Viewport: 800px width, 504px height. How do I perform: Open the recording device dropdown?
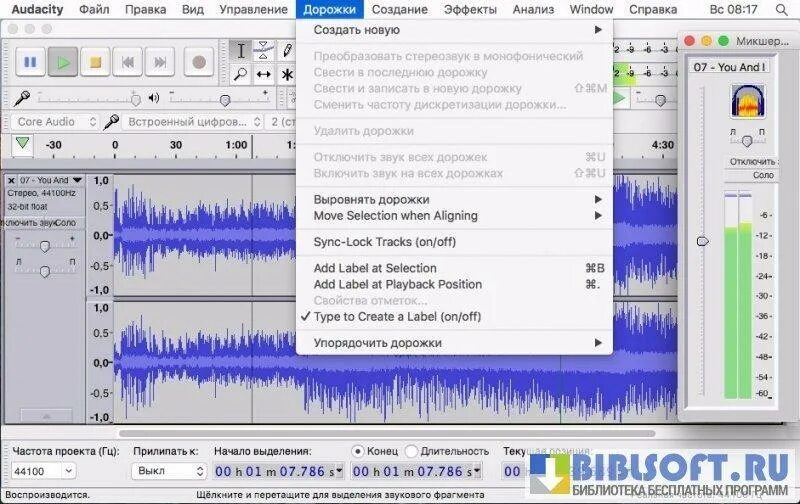pos(192,122)
